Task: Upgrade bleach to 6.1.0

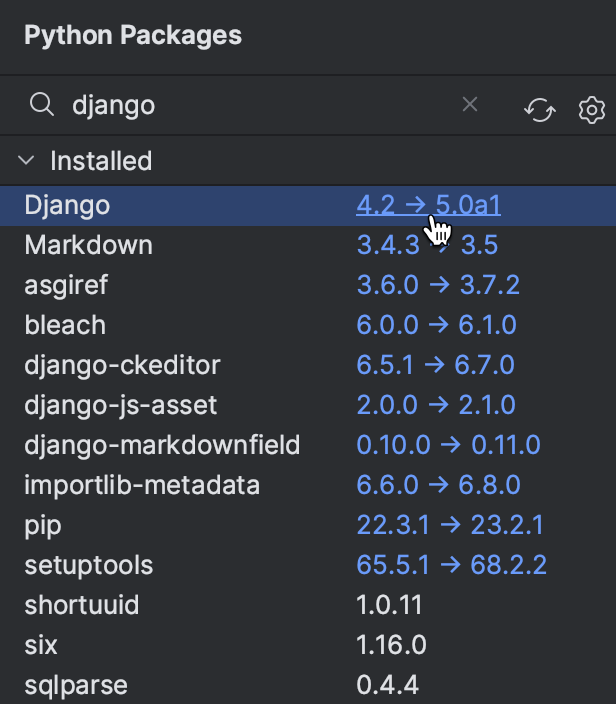Action: (x=435, y=326)
